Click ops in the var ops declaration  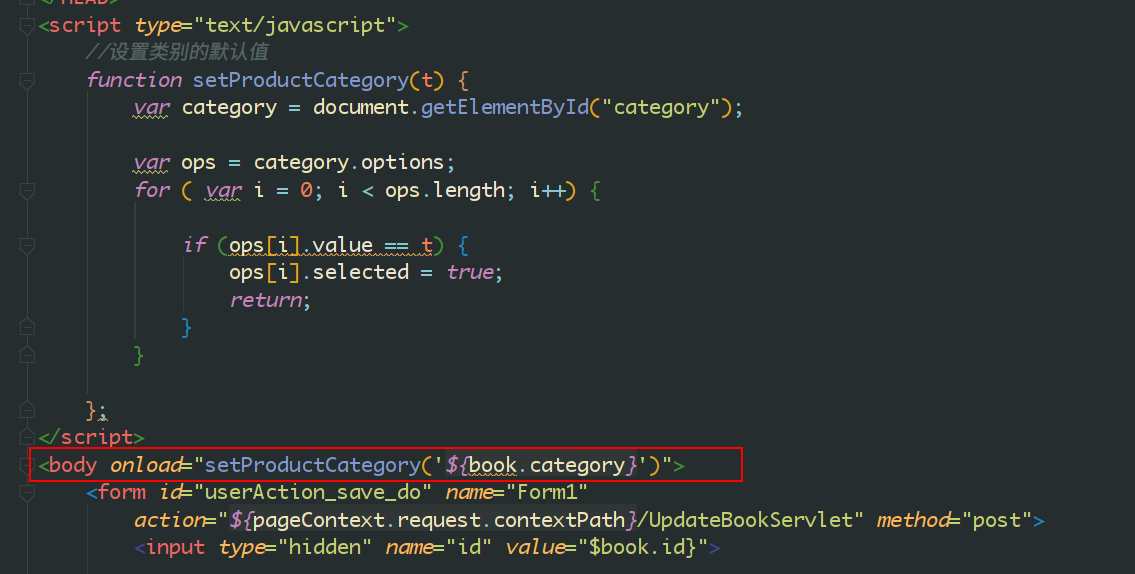tap(198, 163)
